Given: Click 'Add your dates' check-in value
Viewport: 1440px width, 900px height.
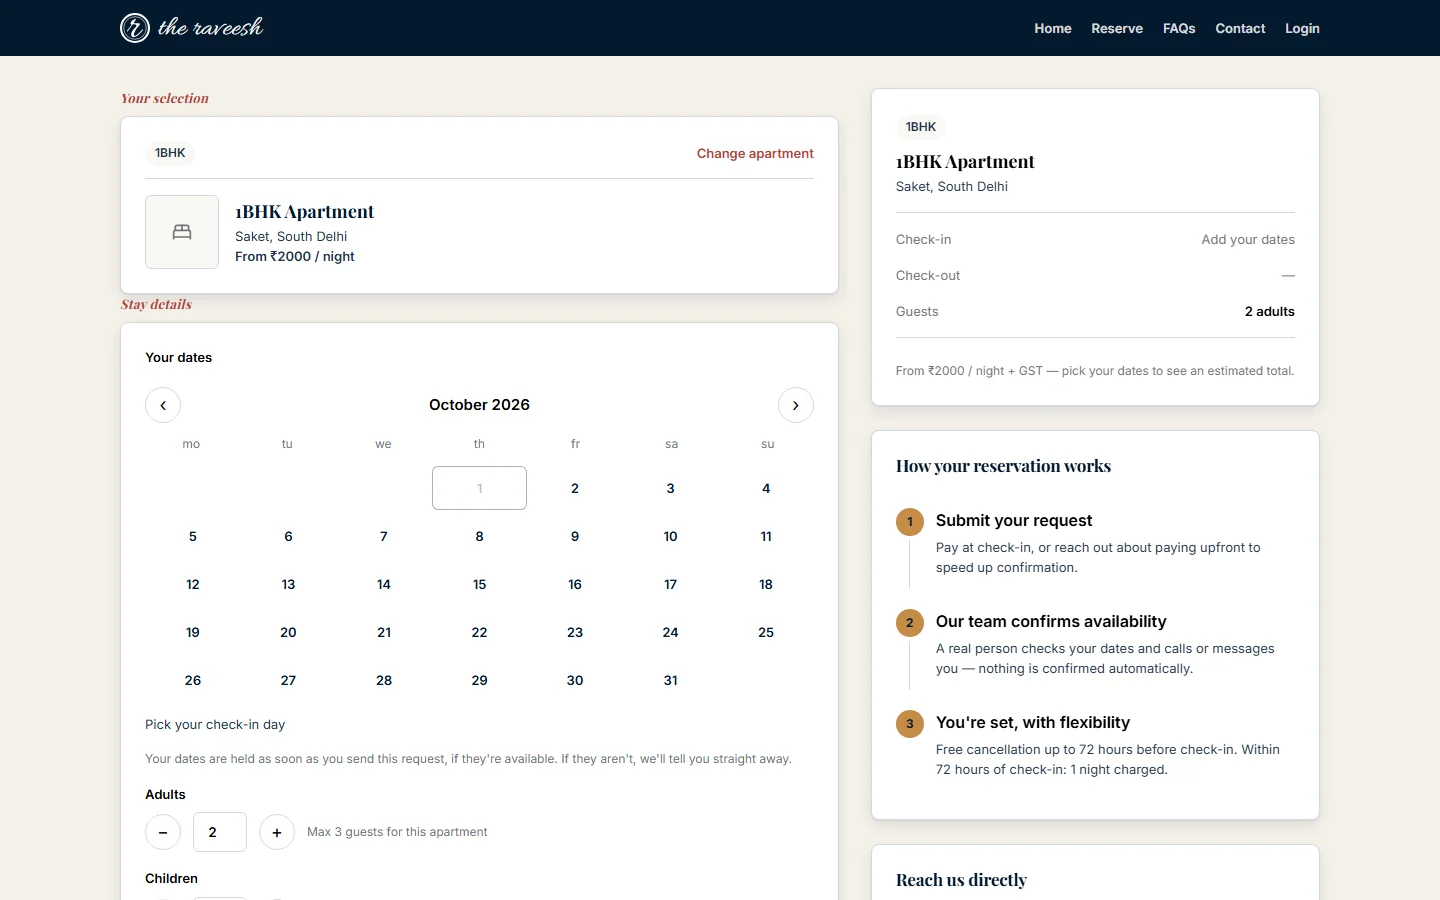Looking at the screenshot, I should [x=1248, y=240].
